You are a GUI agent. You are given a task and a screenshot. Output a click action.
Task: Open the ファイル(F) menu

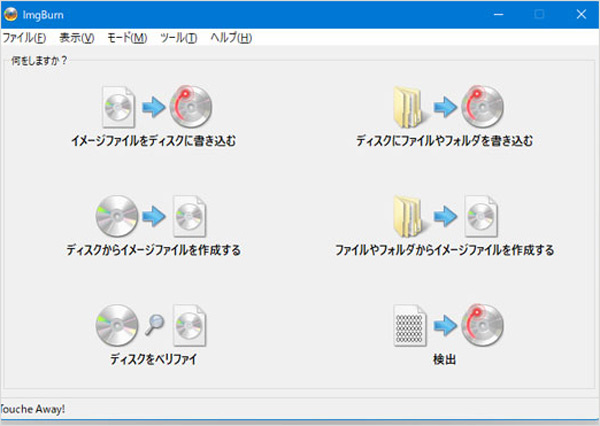(x=24, y=38)
